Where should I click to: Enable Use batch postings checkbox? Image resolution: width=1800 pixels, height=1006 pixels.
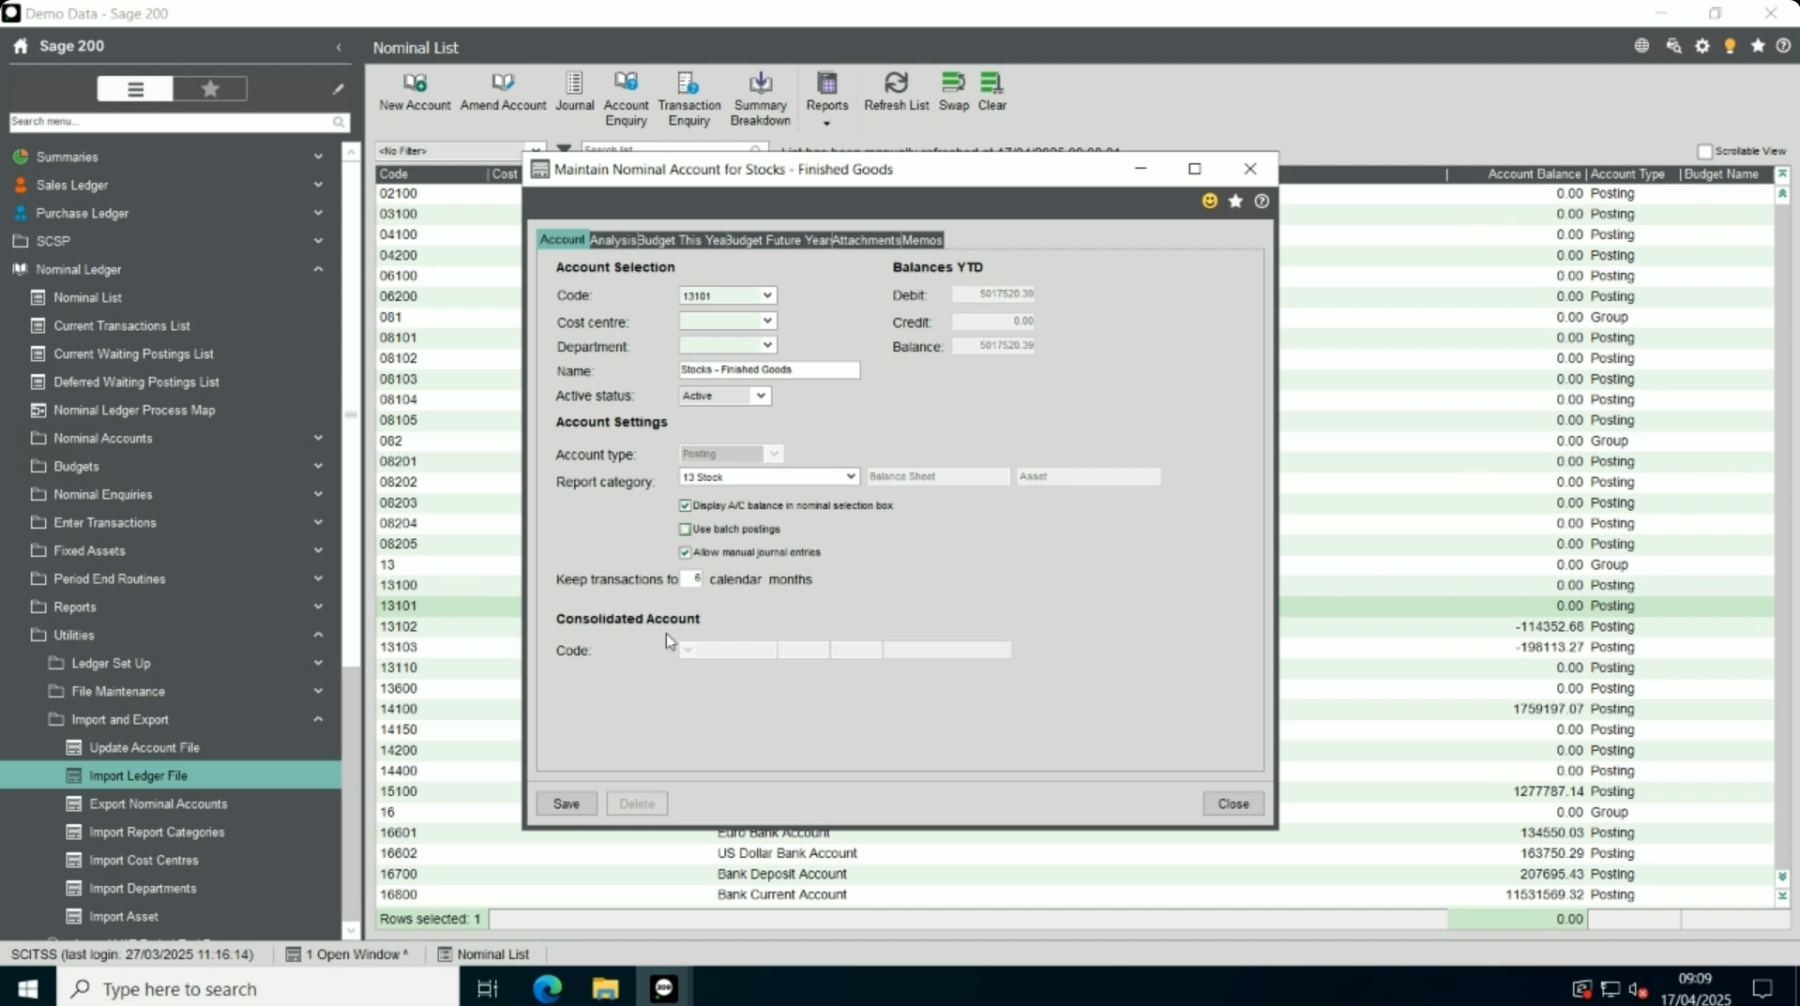pos(685,529)
